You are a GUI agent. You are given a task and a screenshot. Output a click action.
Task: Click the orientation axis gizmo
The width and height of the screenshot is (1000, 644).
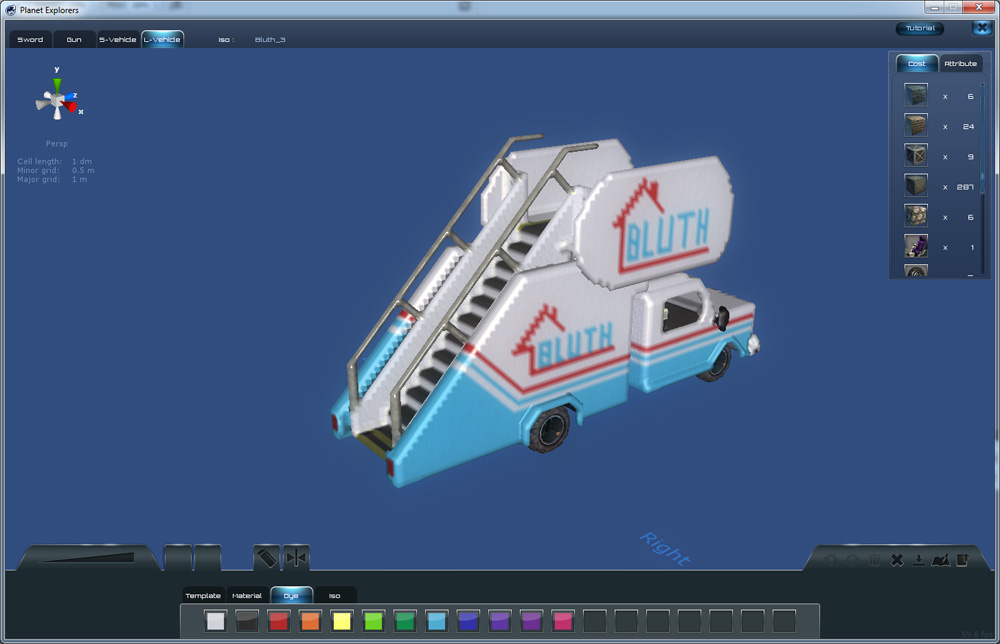(58, 98)
